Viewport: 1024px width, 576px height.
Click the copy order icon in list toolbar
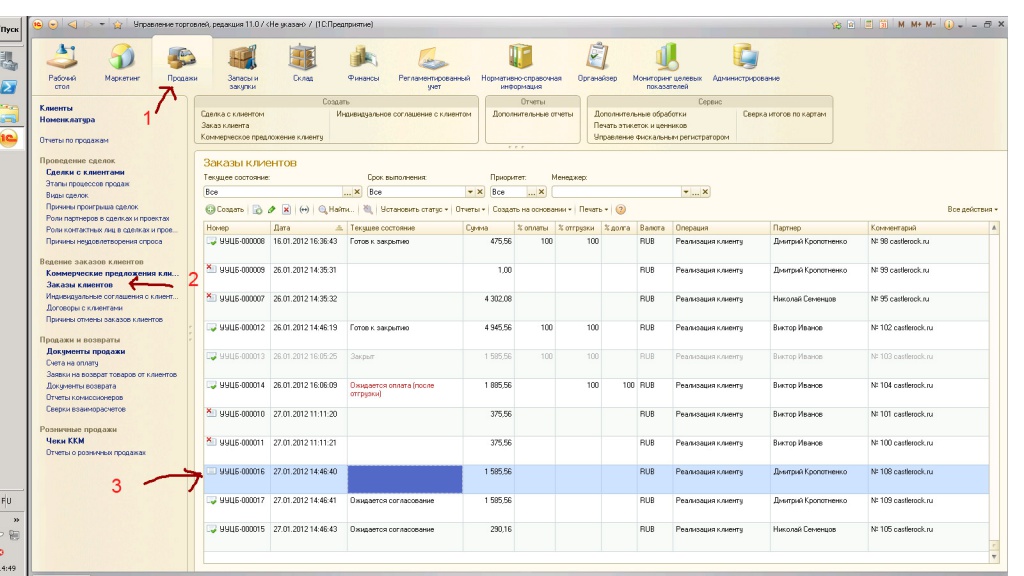(257, 210)
